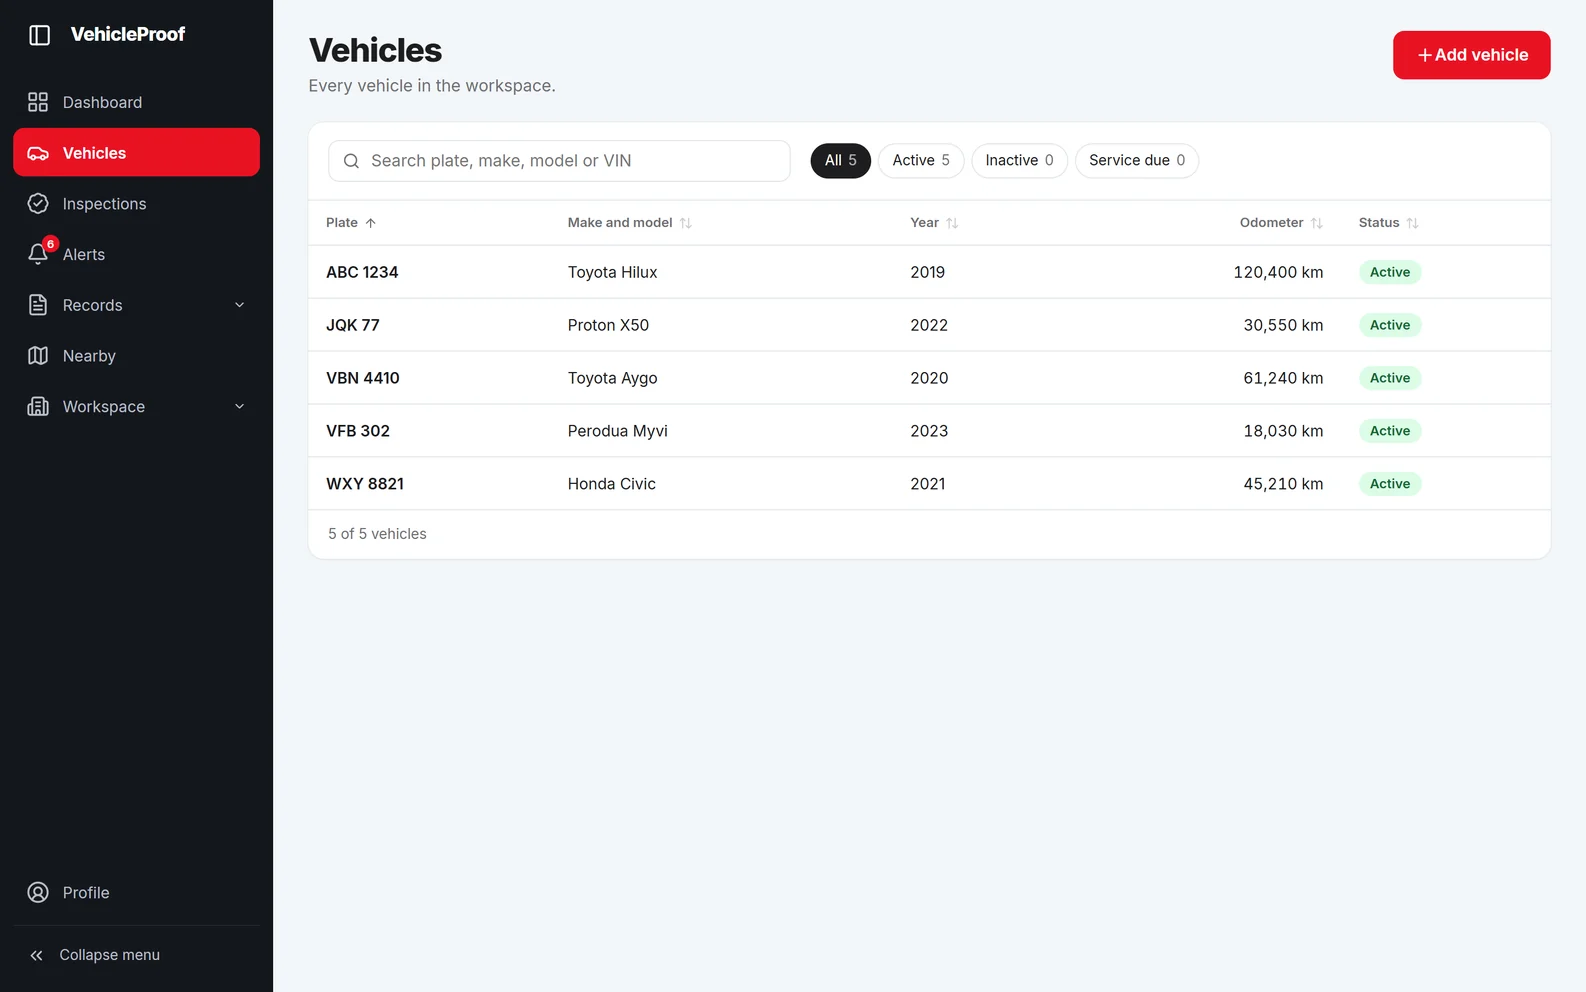Image resolution: width=1586 pixels, height=992 pixels.
Task: Click the Honda Civic cell
Action: pyautogui.click(x=612, y=484)
